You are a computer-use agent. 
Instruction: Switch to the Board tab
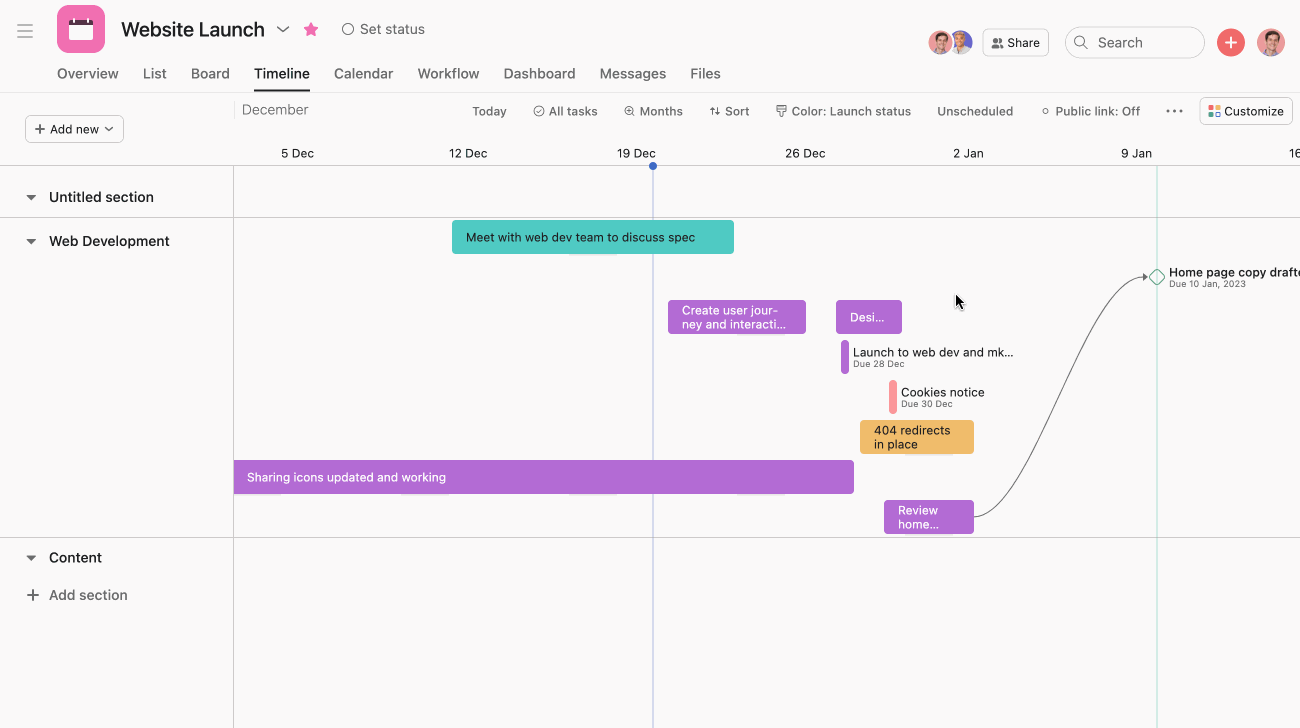(x=210, y=73)
